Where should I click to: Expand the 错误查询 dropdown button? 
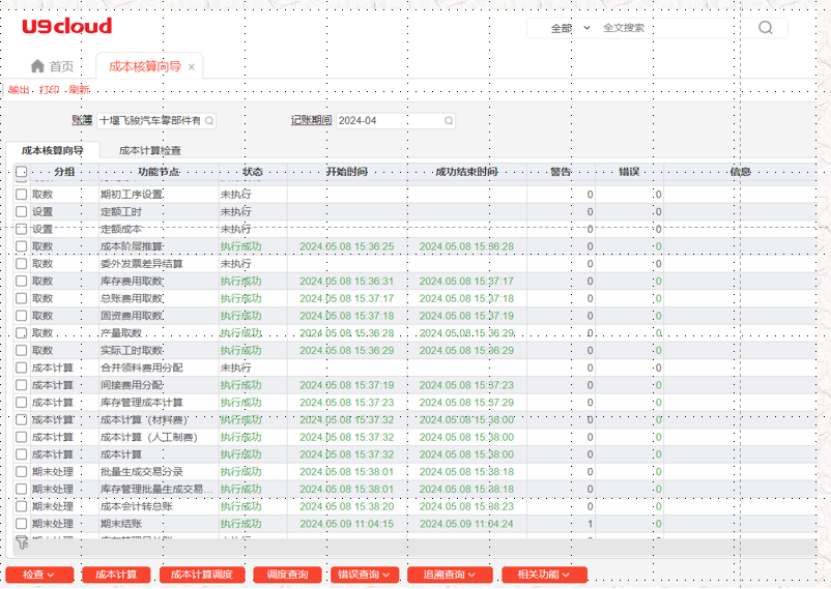(364, 574)
